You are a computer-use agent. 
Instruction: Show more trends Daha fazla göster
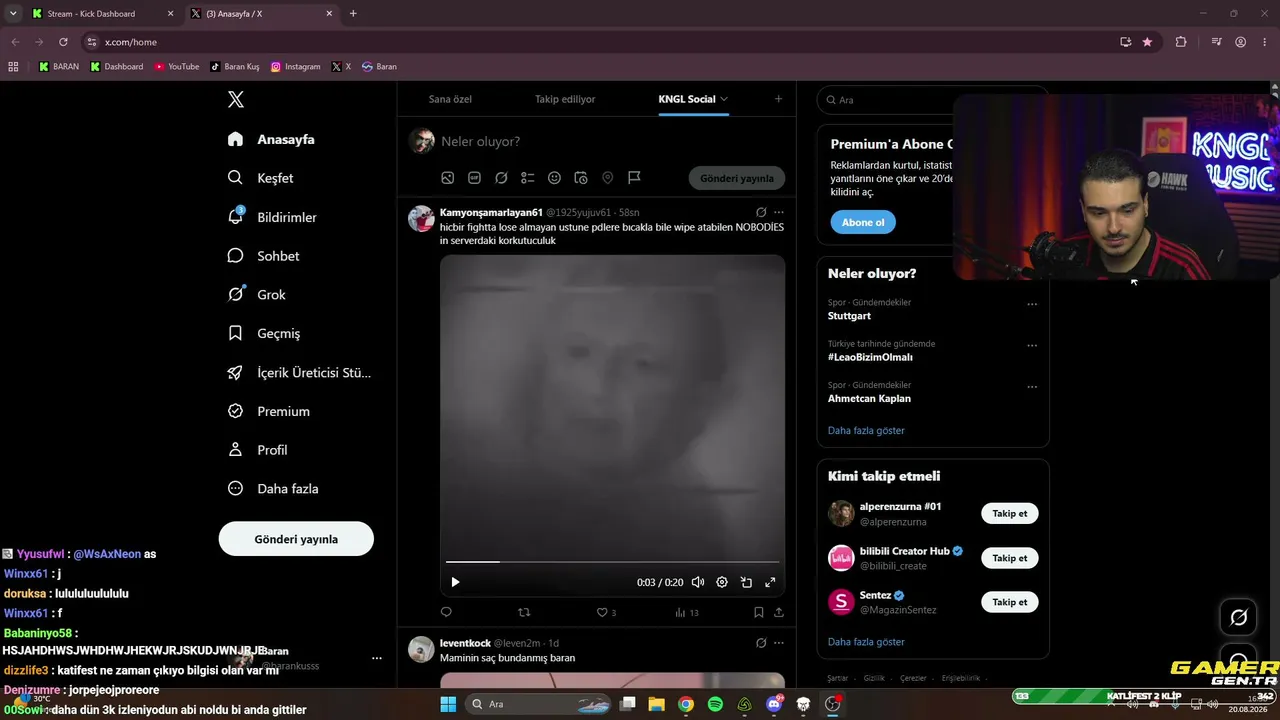tap(866, 431)
